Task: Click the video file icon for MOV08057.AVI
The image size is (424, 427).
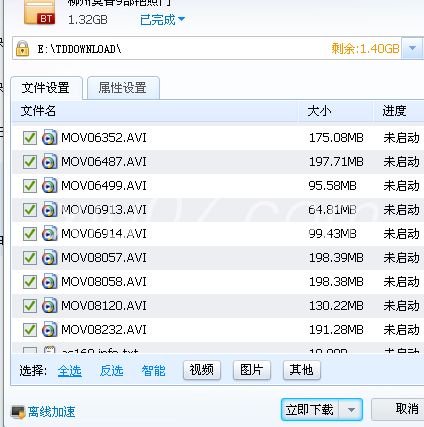Action: (49, 257)
